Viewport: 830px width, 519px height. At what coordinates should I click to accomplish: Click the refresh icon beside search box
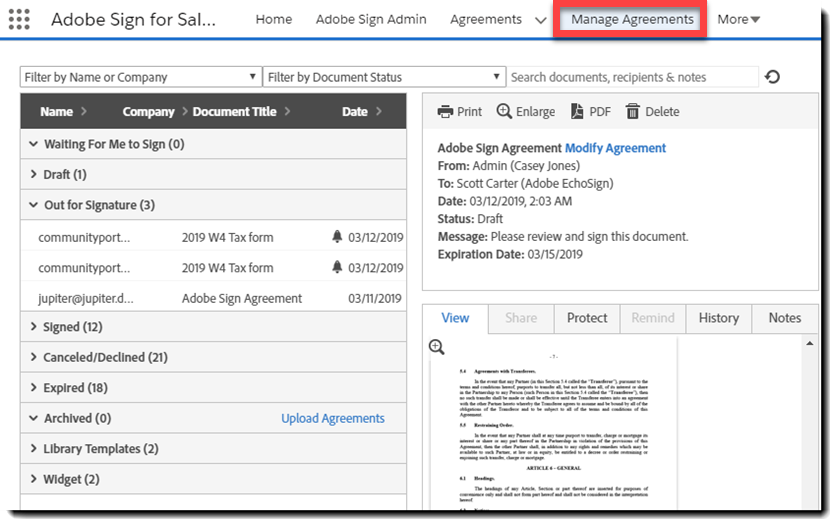pyautogui.click(x=772, y=77)
